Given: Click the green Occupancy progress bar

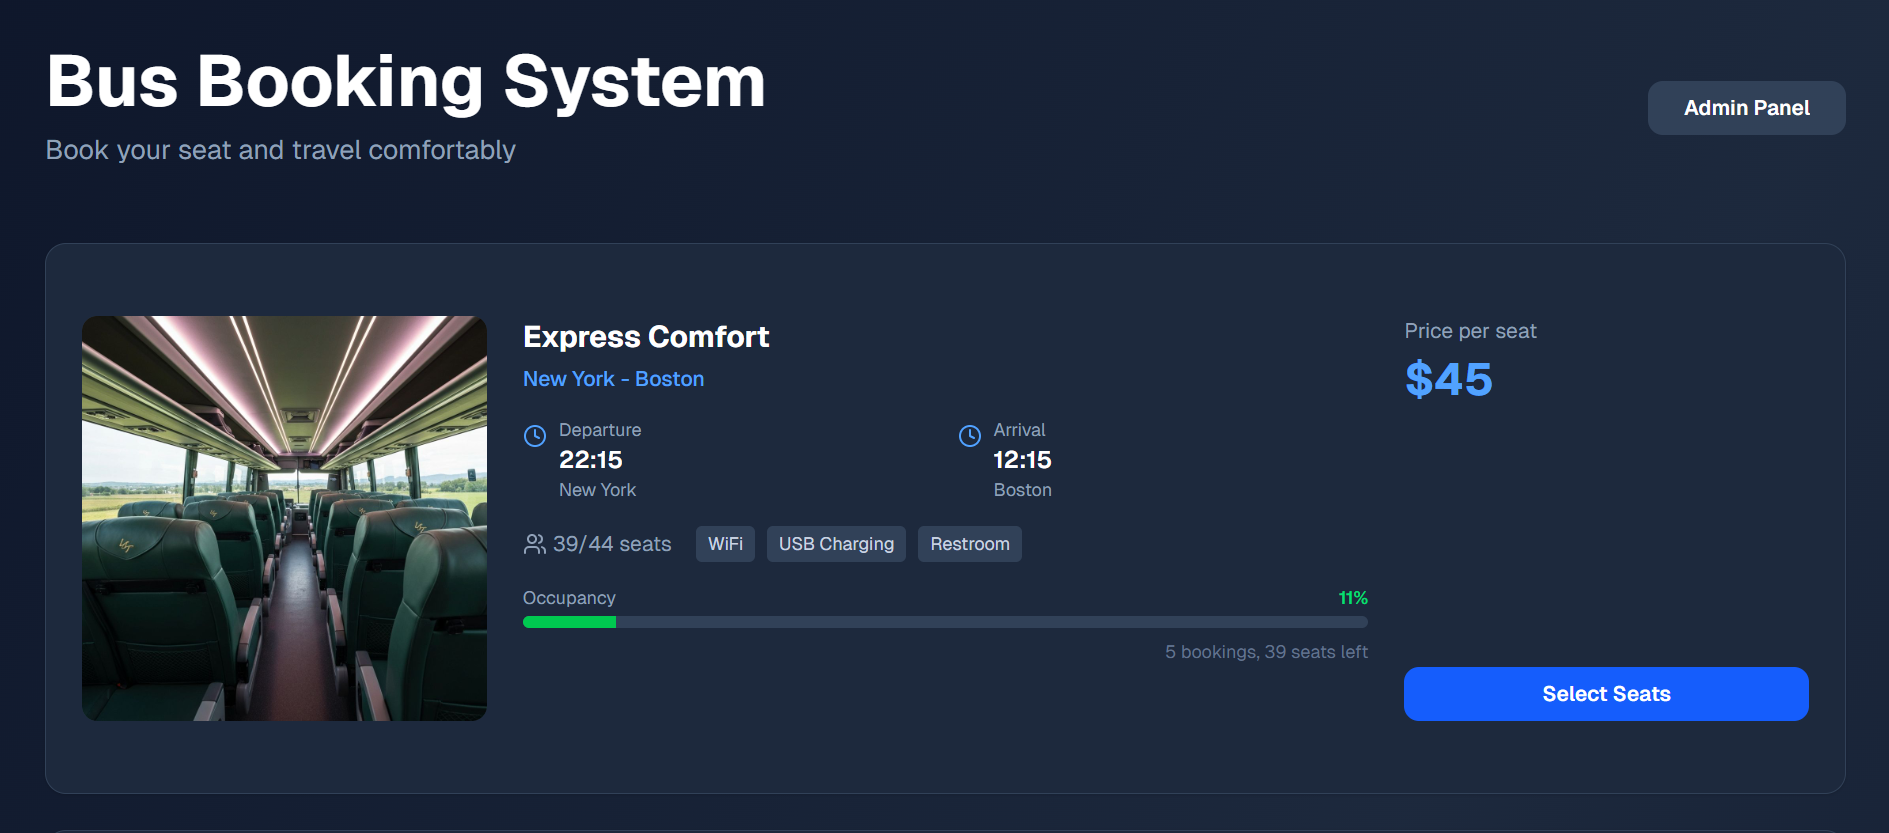Looking at the screenshot, I should coord(569,622).
